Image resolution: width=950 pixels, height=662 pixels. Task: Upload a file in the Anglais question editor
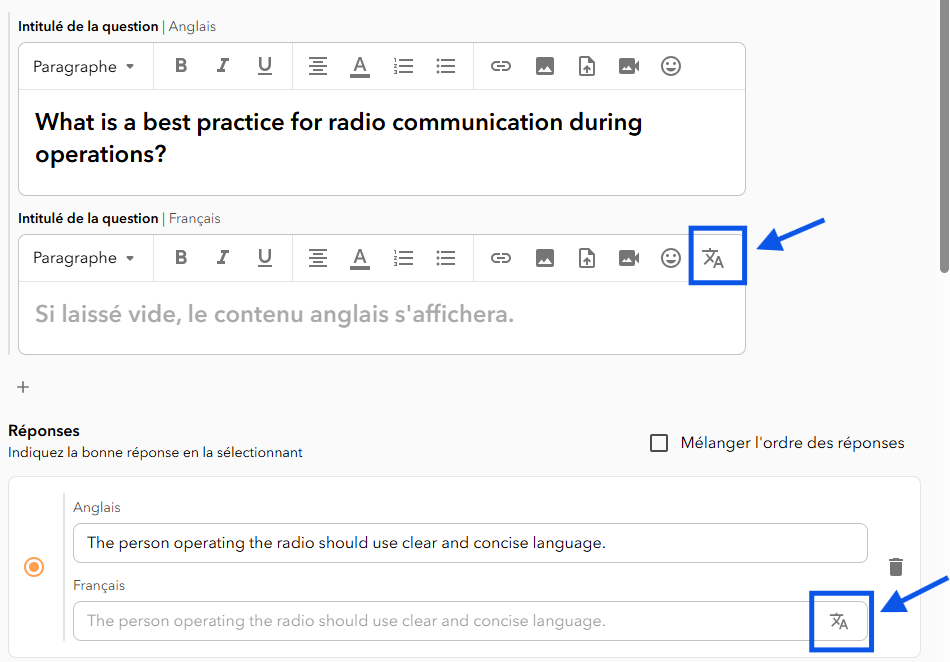586,65
